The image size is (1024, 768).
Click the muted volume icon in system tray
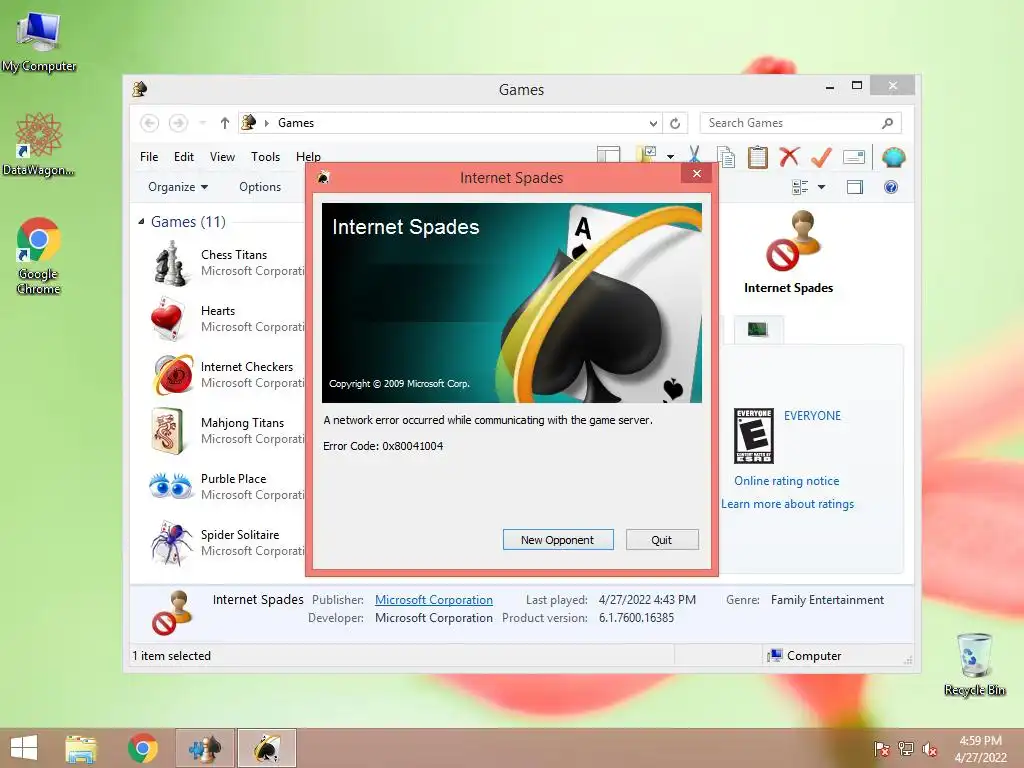(930, 749)
